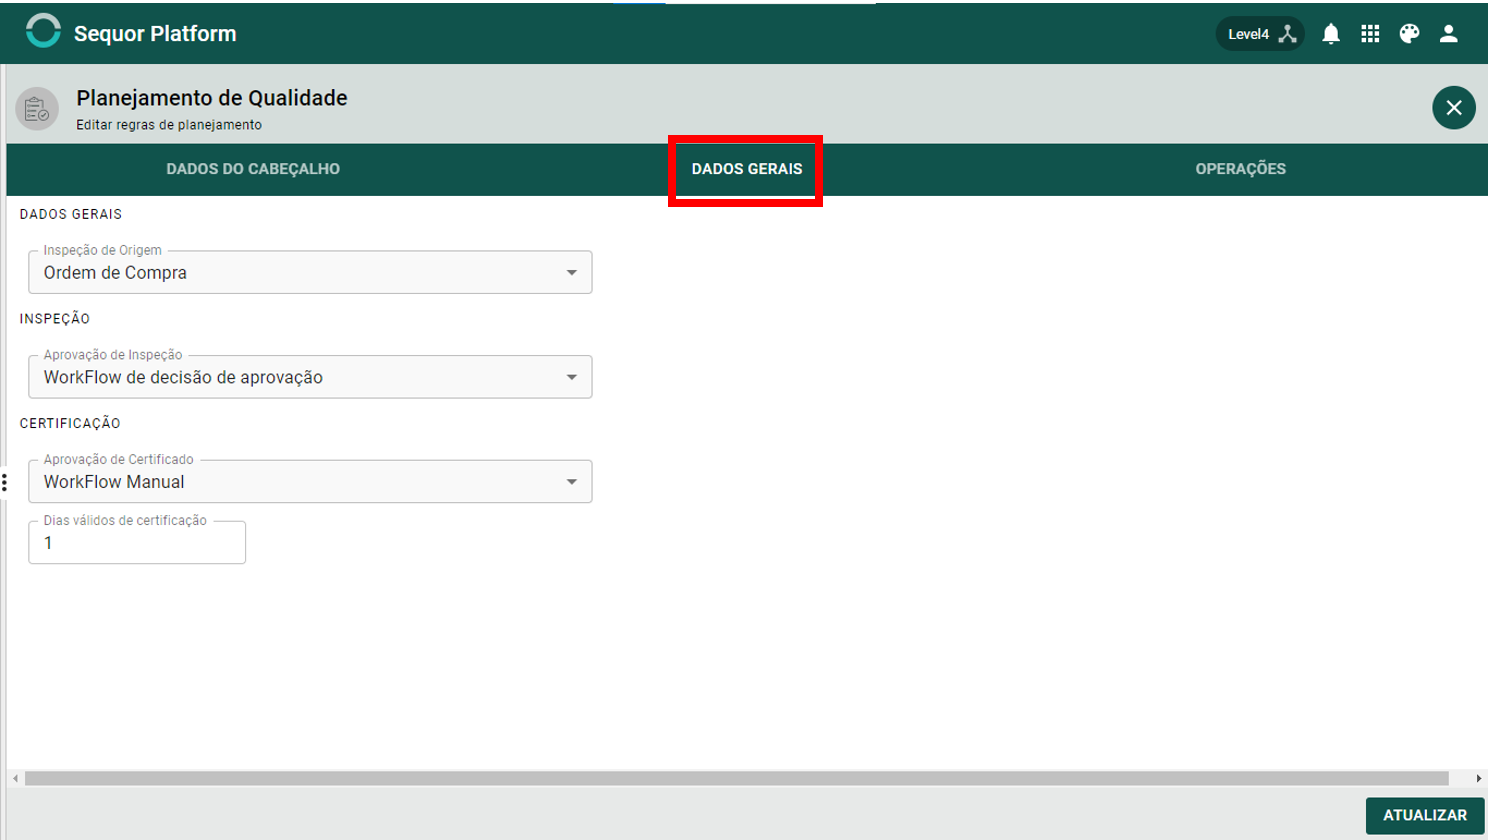Open the vertical three-dot side menu
The image size is (1492, 840).
click(x=5, y=483)
